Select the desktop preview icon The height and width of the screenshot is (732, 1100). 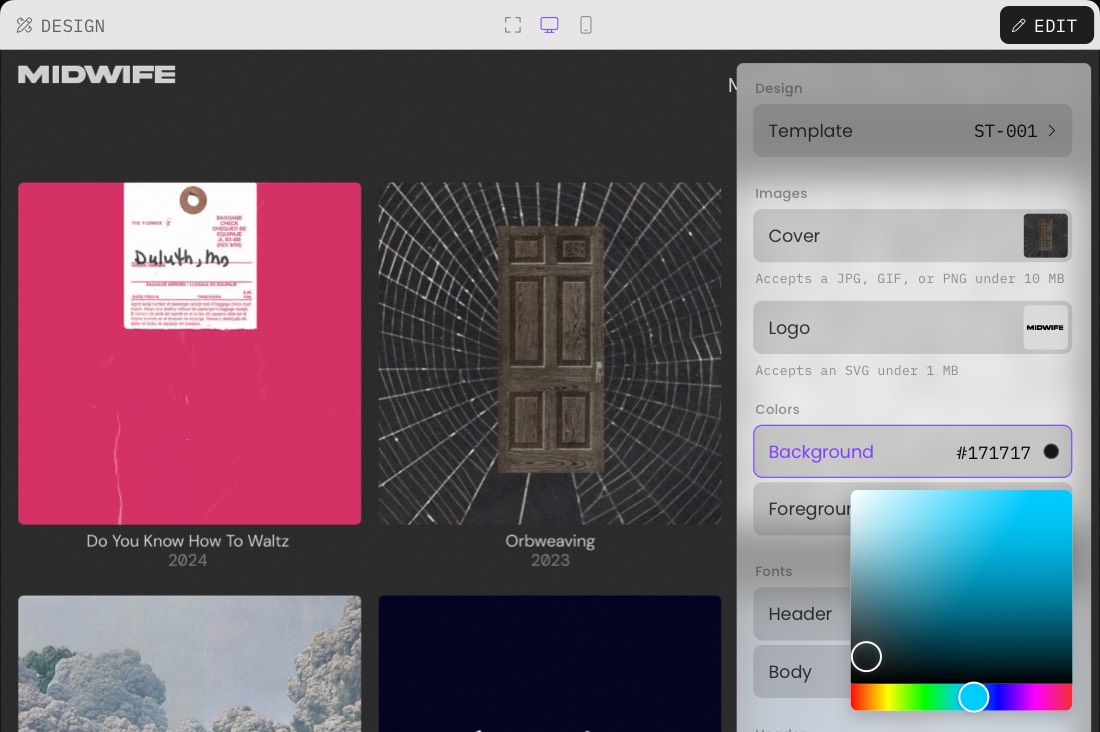pos(549,25)
